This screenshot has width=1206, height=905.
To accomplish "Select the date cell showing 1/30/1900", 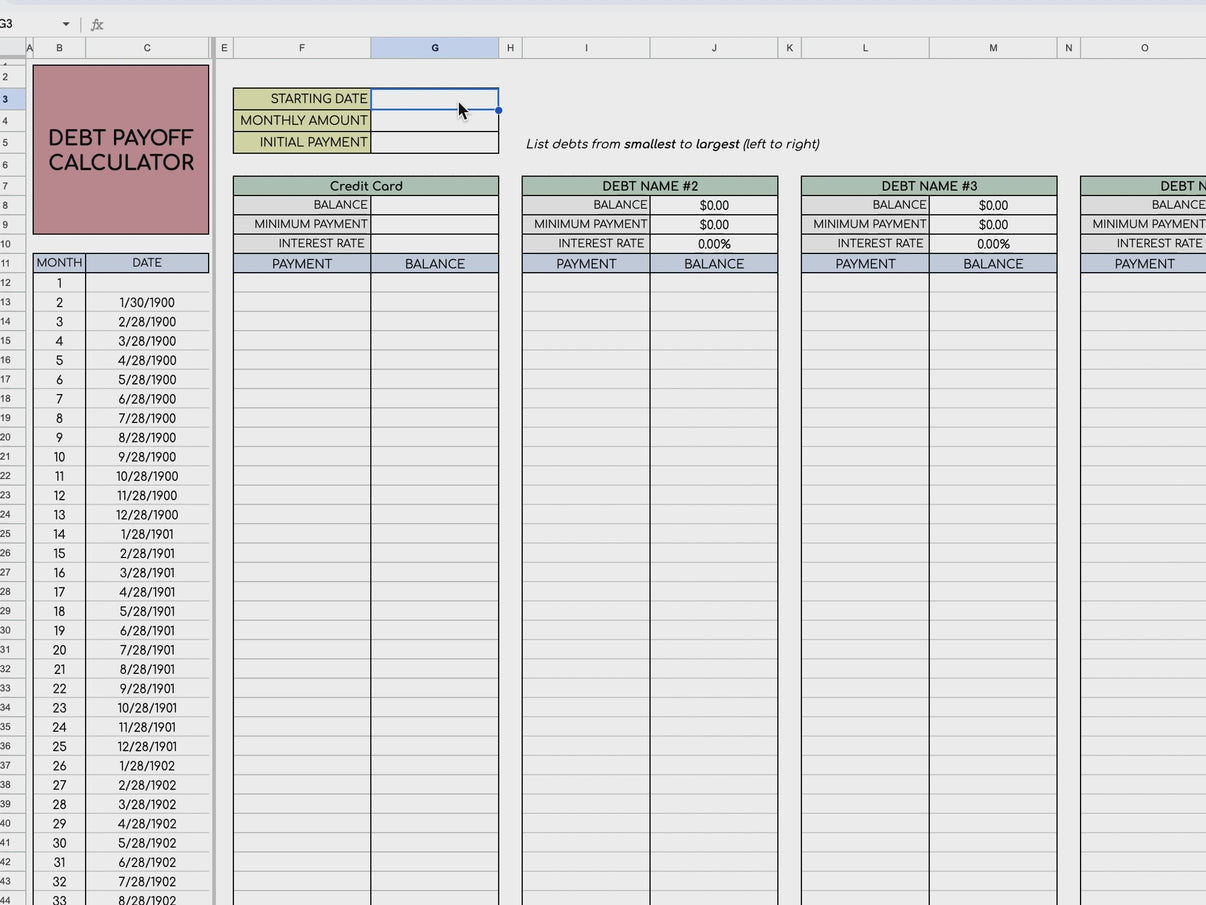I will (147, 302).
